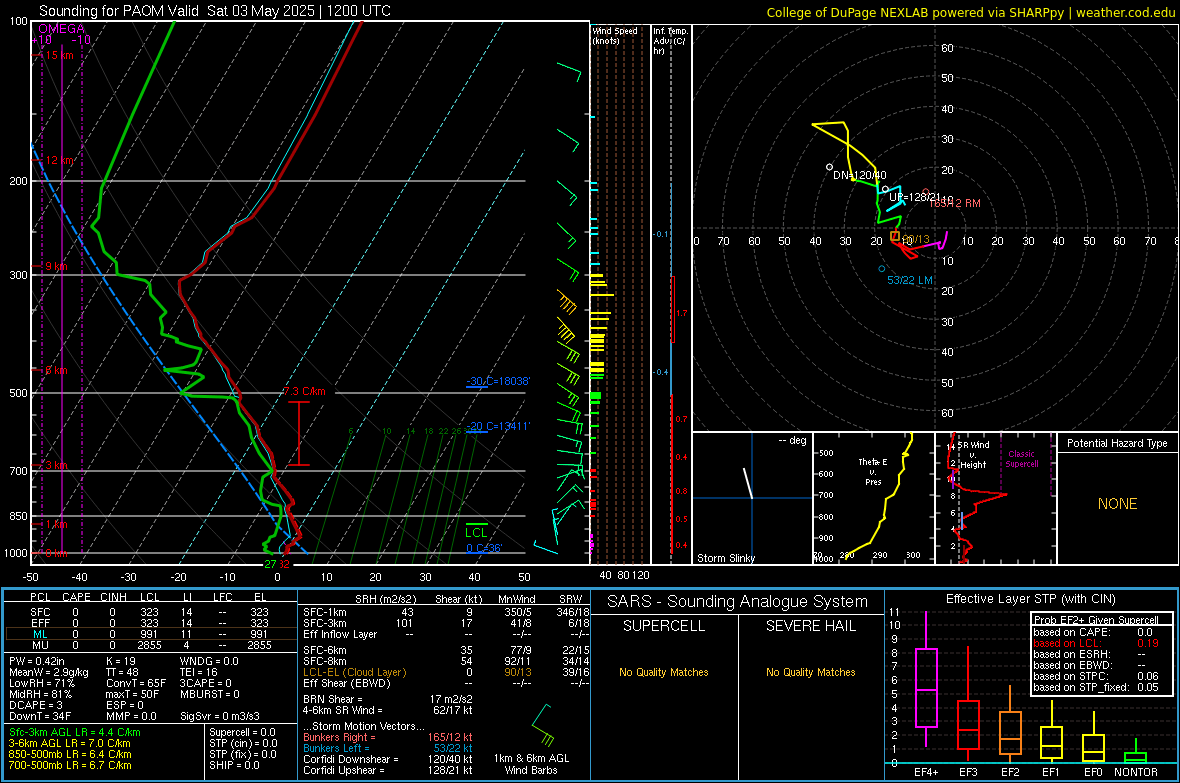Click the SigSvr = 0 m3/s3 value
Viewport: 1180px width, 783px height.
point(220,716)
